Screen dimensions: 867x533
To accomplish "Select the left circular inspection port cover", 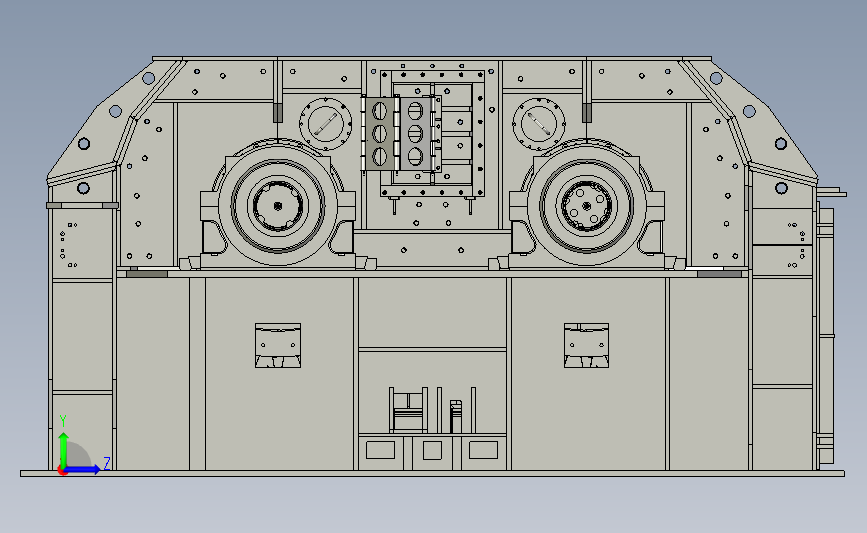I will tap(326, 124).
